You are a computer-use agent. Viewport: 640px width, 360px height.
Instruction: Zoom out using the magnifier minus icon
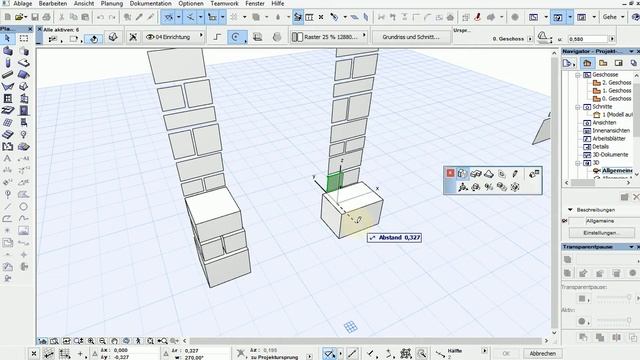point(102,341)
